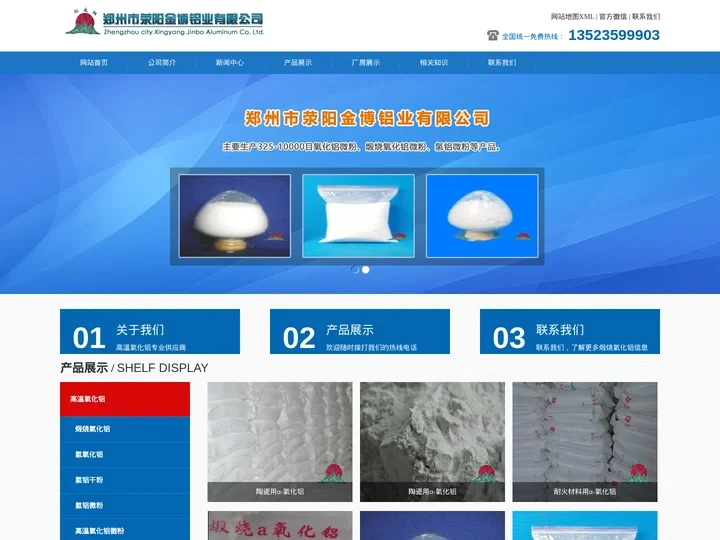Viewport: 720px width, 540px height.
Task: Click the 产品展示 / SHELF DISPLAY heading
Action: tap(134, 368)
